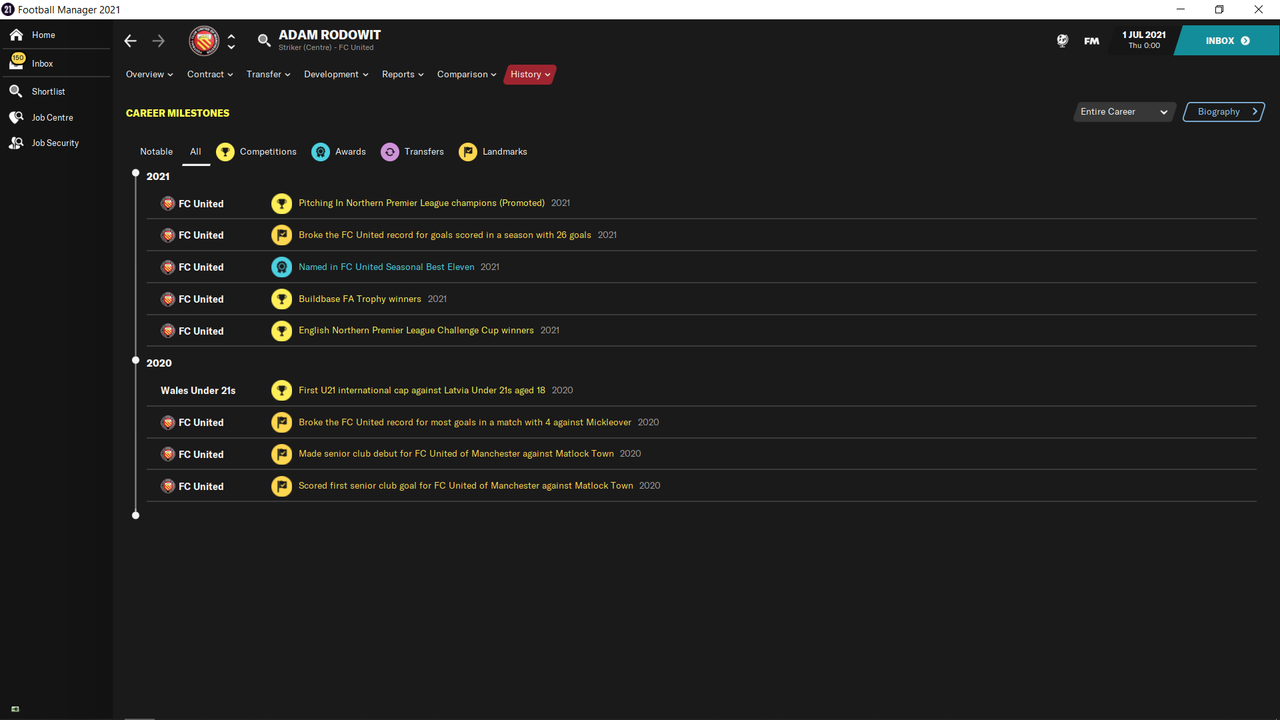Expand the Overview dropdown menu
This screenshot has height=720, width=1280.
click(149, 74)
